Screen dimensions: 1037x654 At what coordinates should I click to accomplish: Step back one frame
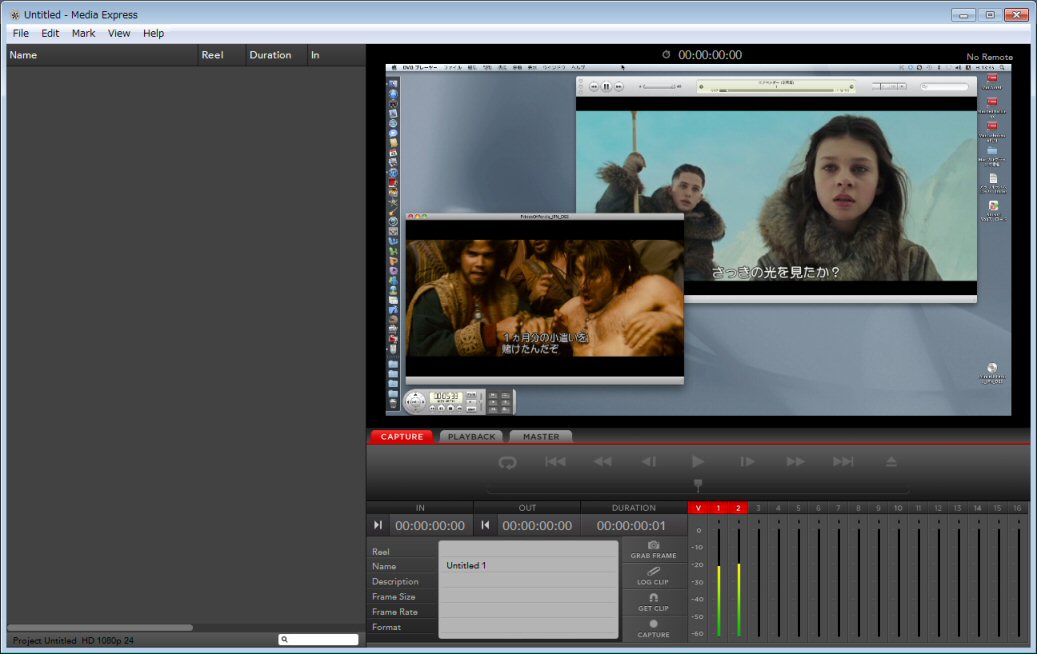[649, 462]
